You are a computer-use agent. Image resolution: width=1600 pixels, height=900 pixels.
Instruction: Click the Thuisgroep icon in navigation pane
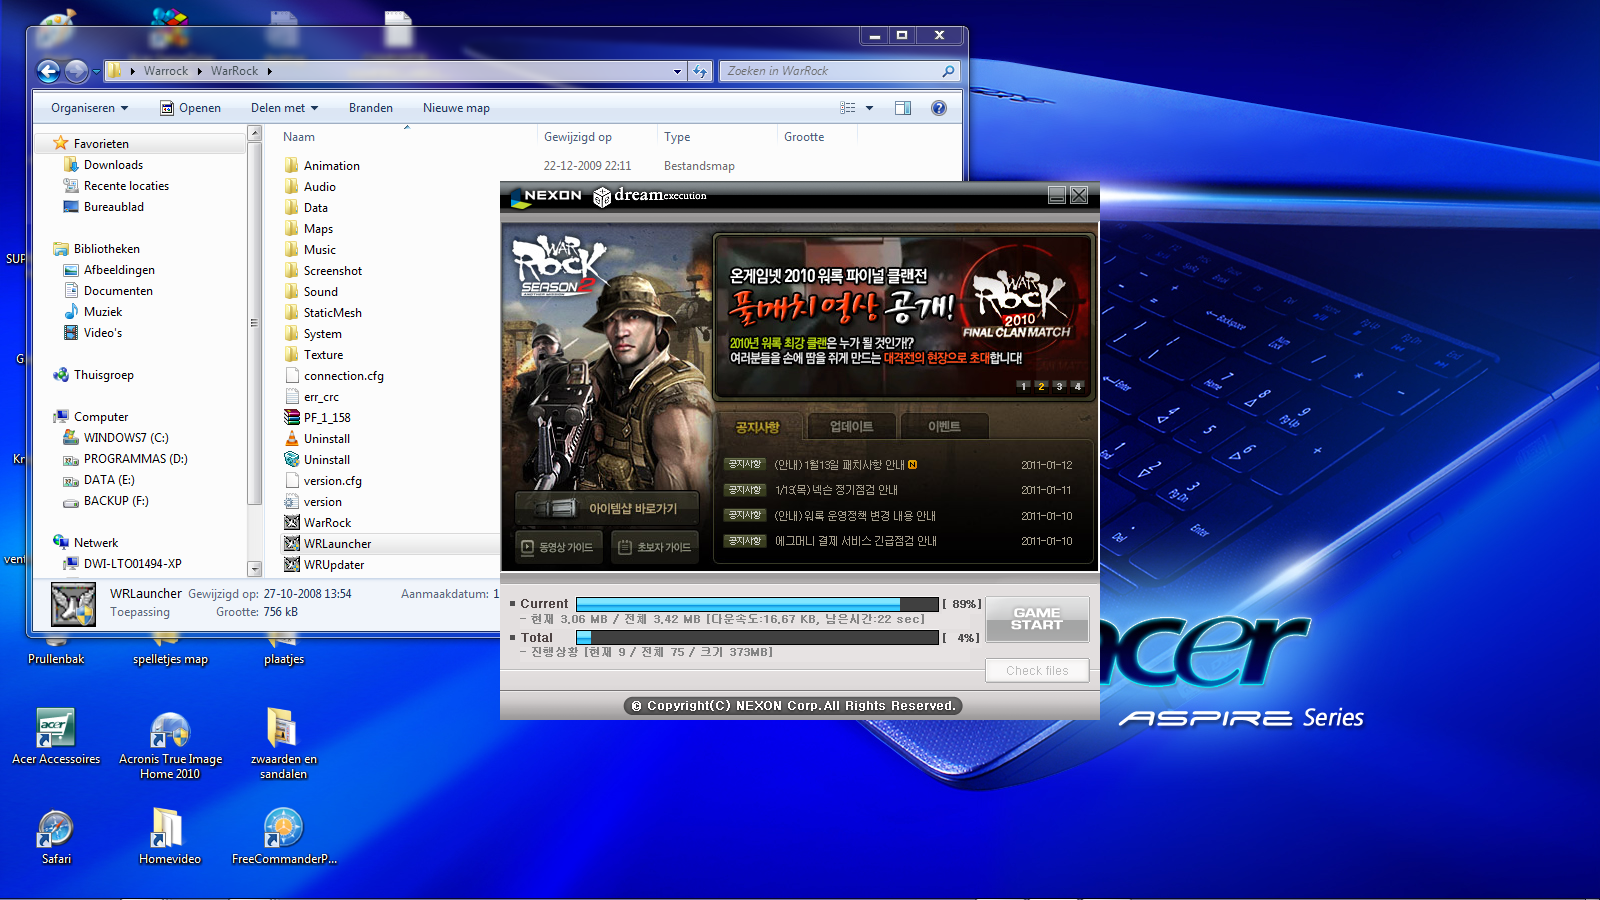click(61, 374)
